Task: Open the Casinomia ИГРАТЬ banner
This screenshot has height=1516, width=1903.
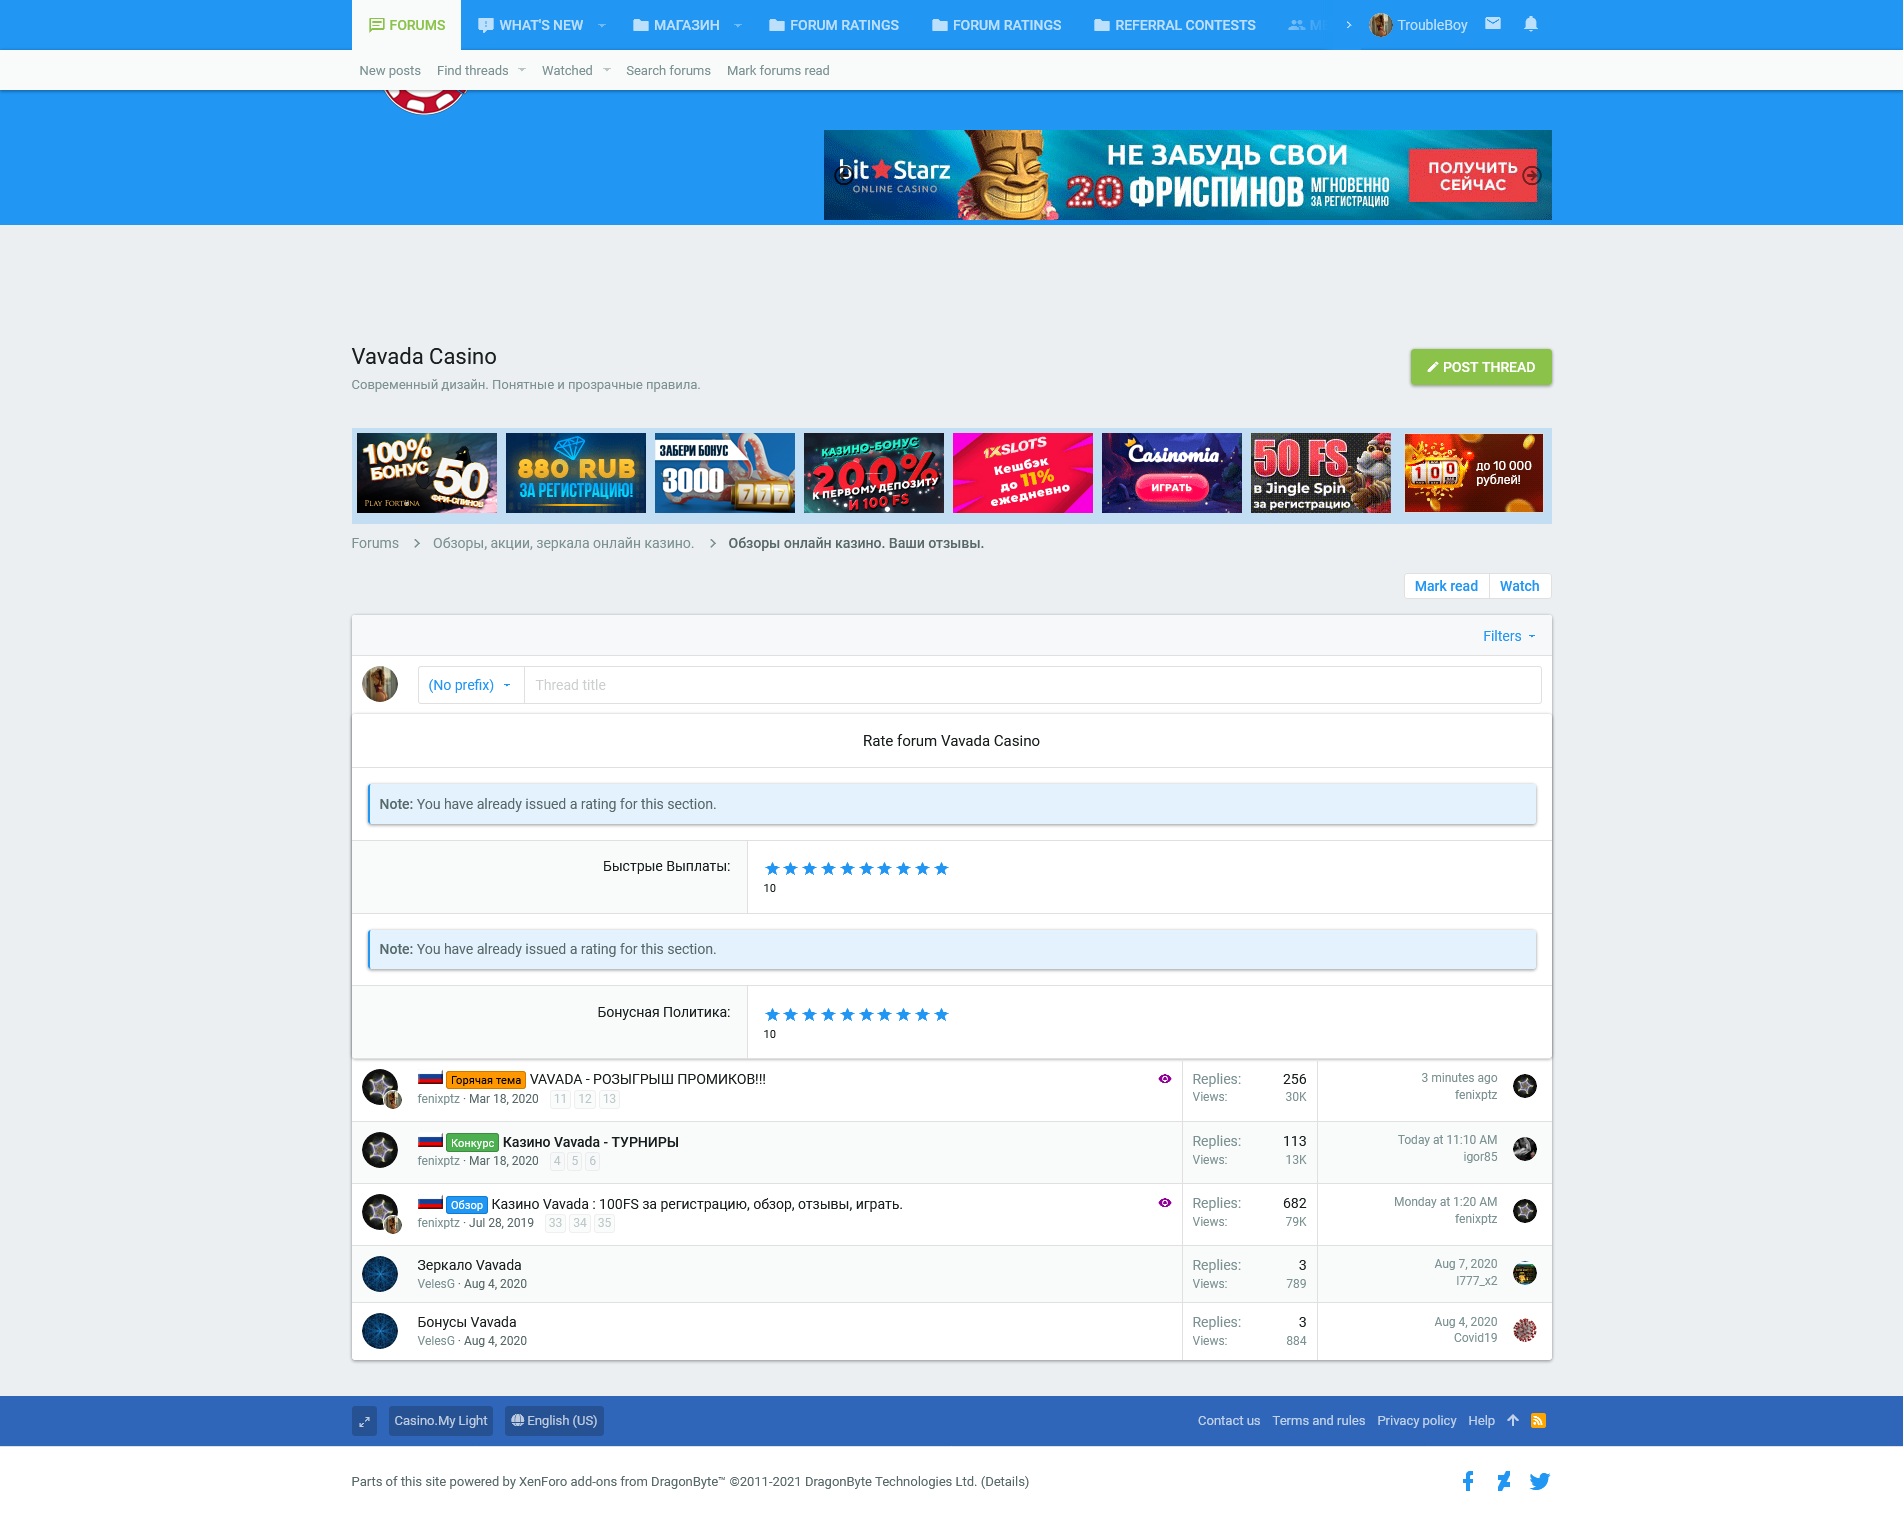Action: point(1172,473)
